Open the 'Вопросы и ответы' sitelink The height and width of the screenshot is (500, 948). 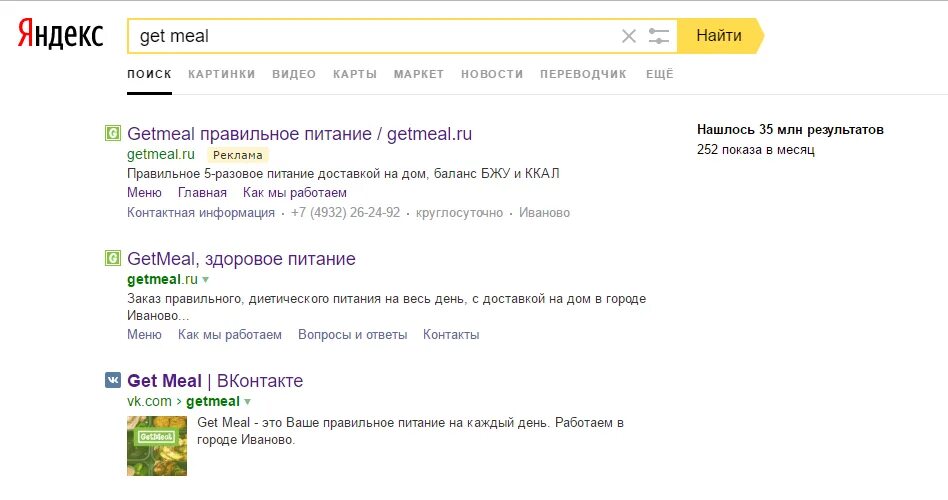coord(352,335)
